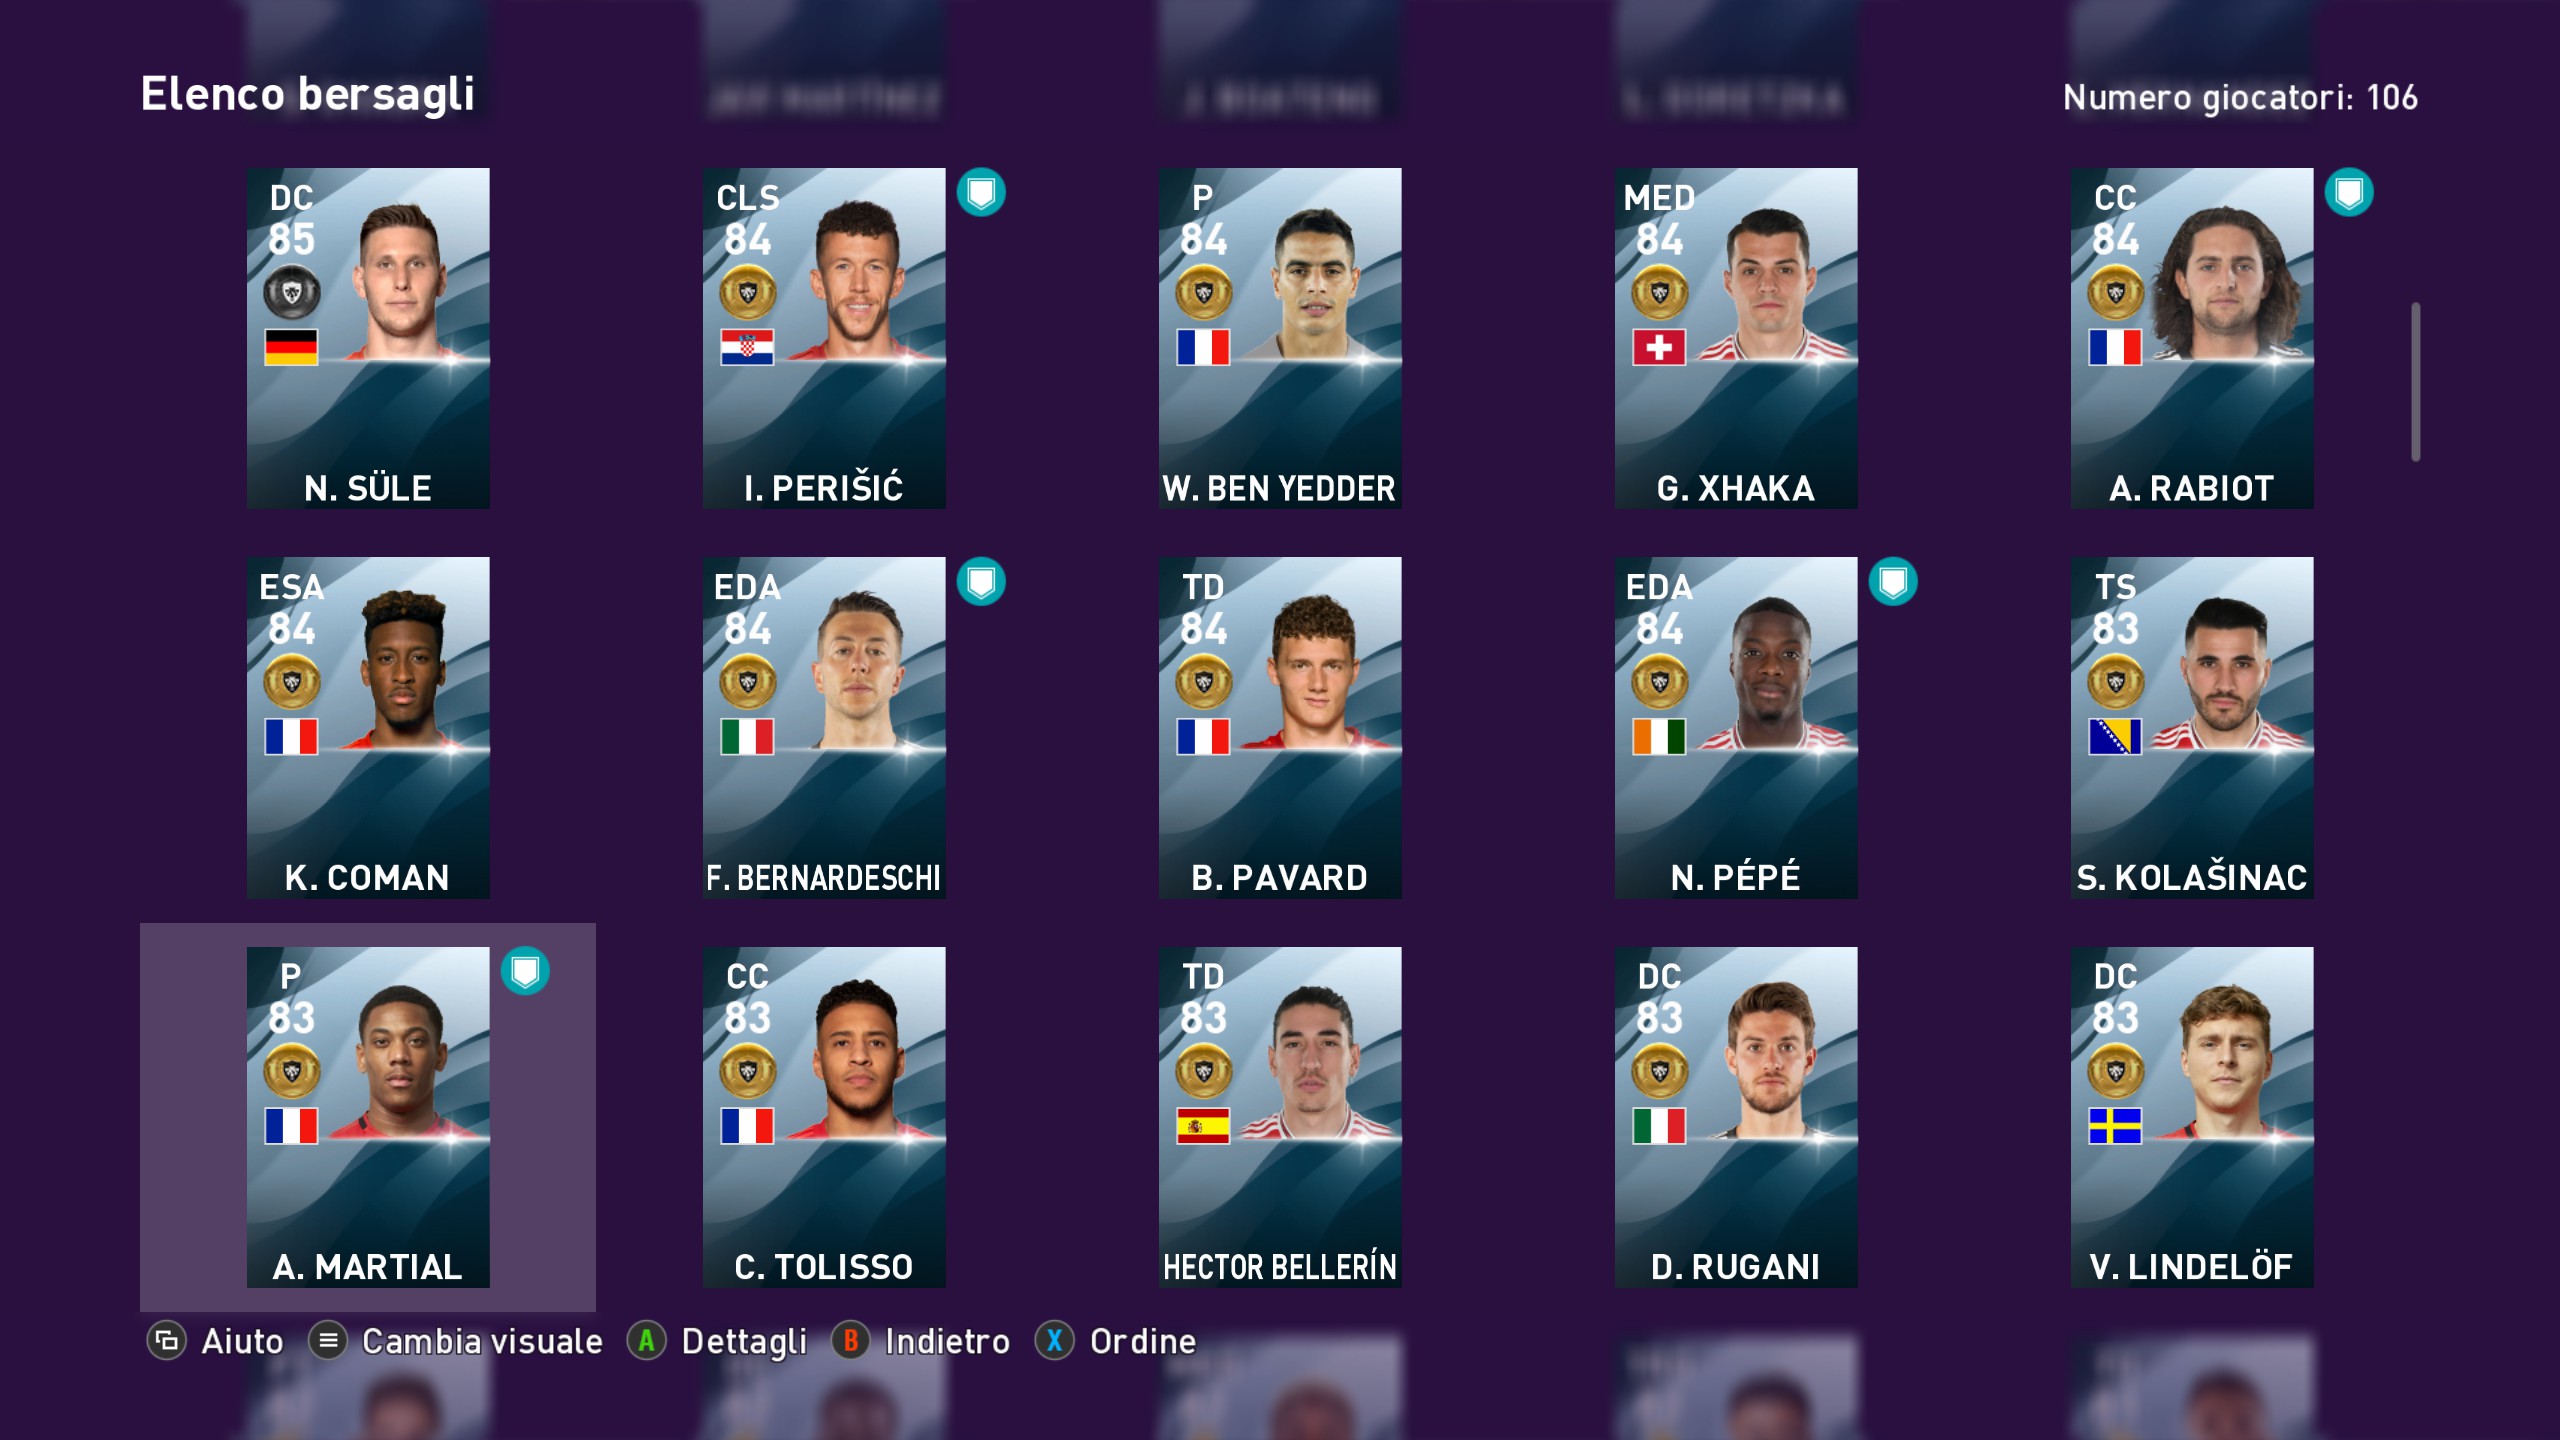Screen dimensions: 2560x1440
Task: Go back using the Indietro B button
Action: coord(851,1341)
